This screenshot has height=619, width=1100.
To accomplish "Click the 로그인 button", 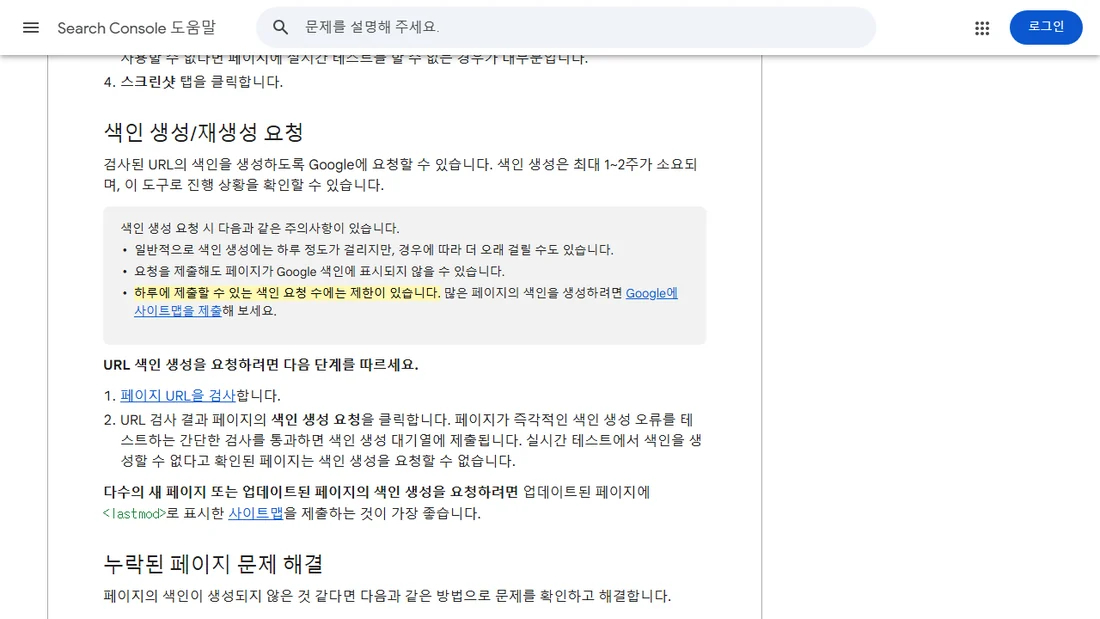I will 1045,27.
